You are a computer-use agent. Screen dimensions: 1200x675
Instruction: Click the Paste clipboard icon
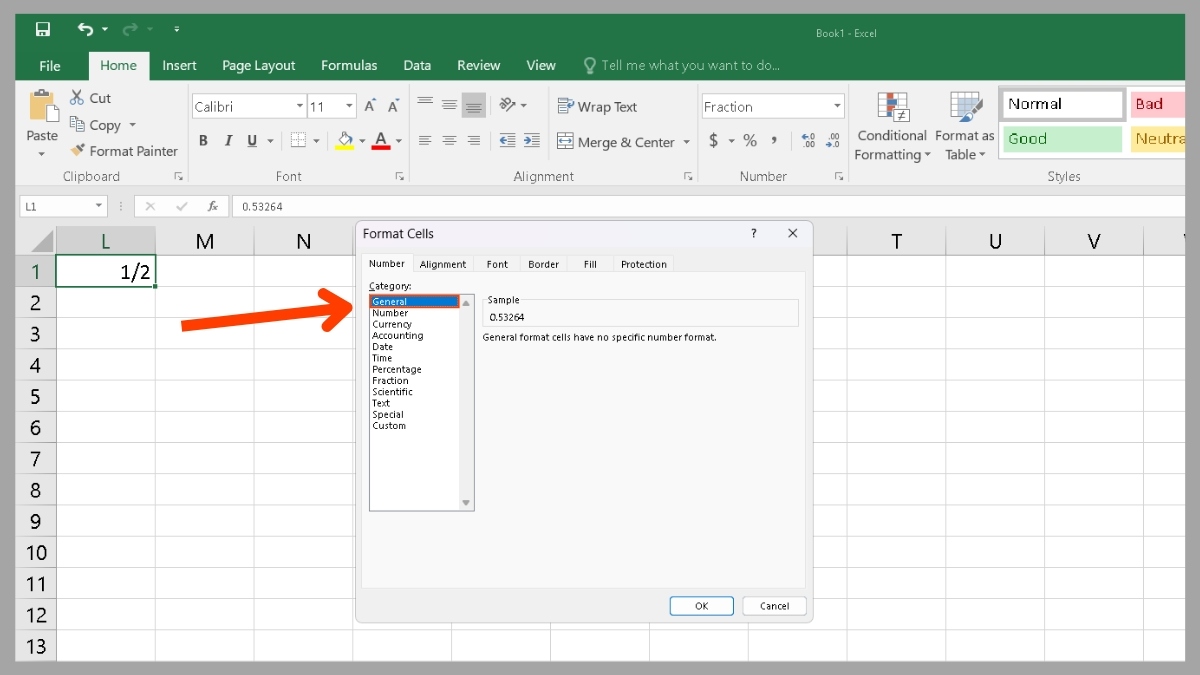click(x=42, y=106)
